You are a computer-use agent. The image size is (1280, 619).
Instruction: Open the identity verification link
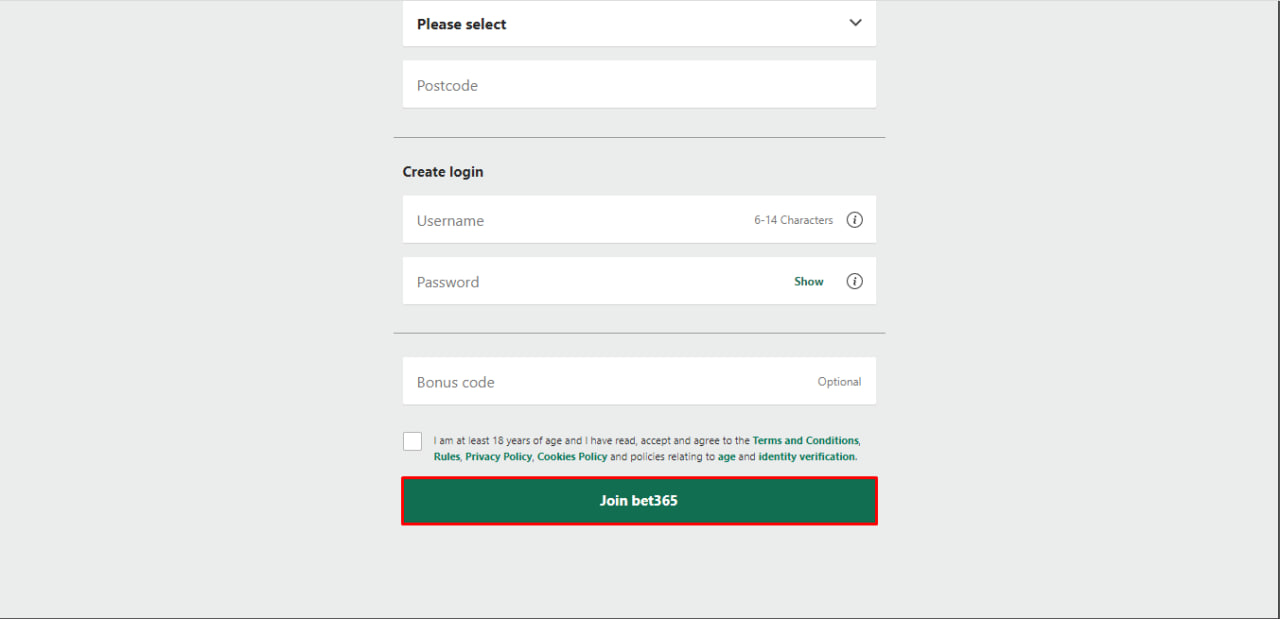coord(807,457)
